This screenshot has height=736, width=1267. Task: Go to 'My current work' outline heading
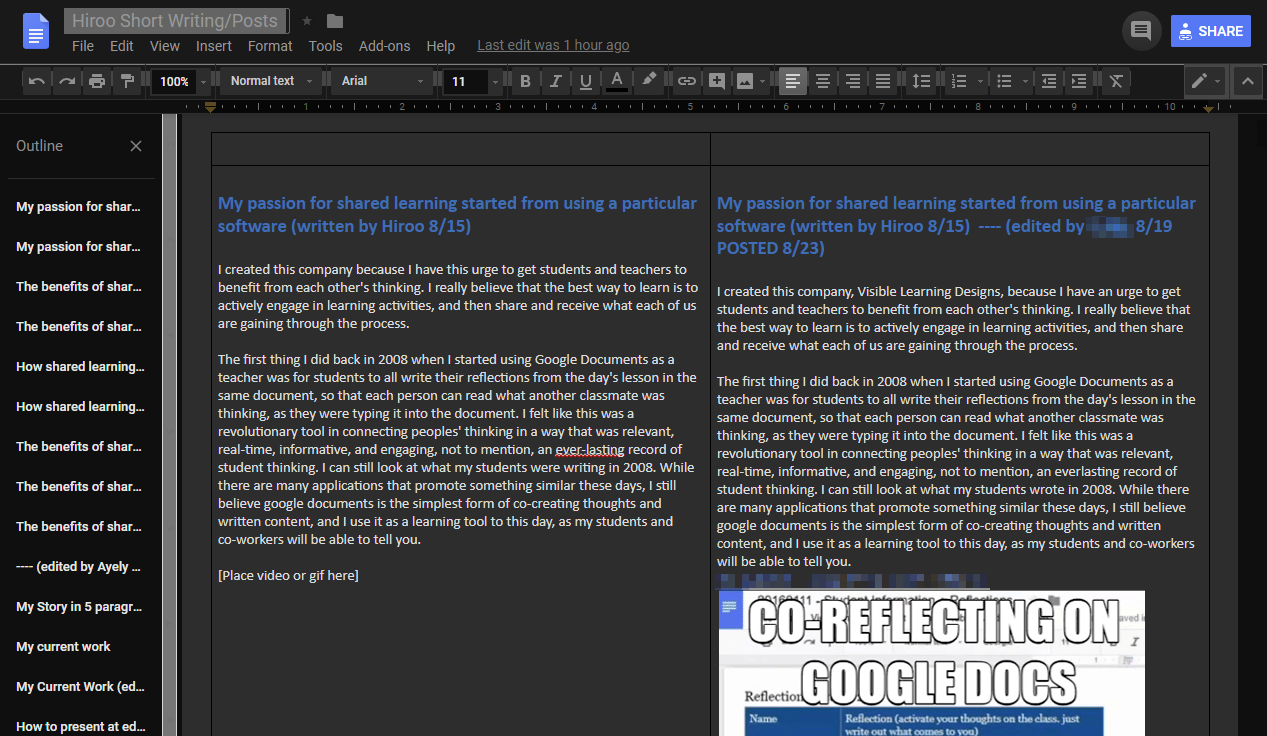[64, 647]
